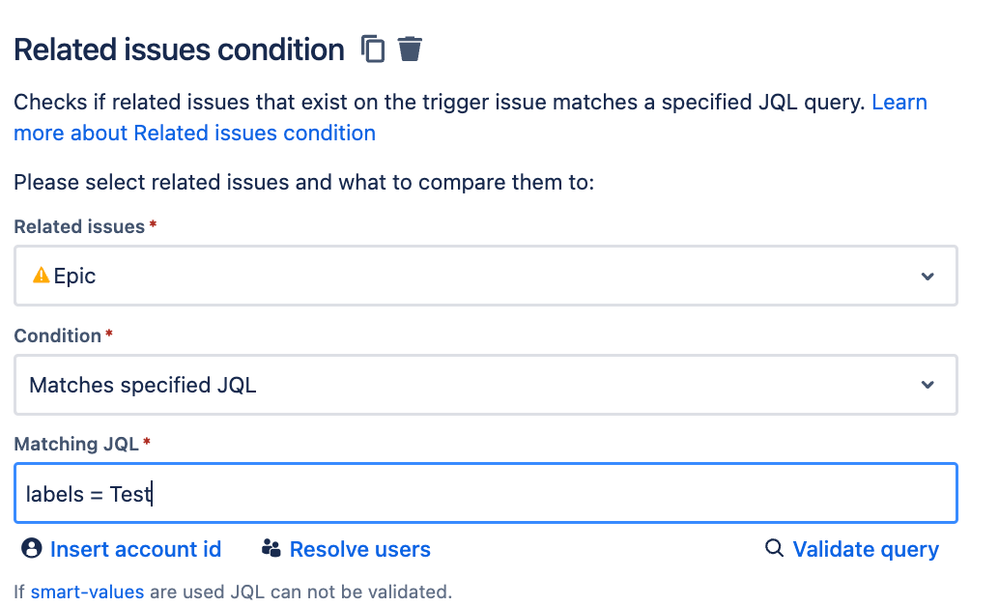Open the smart-values link
Viewport: 999px width, 613px height.
(88, 592)
